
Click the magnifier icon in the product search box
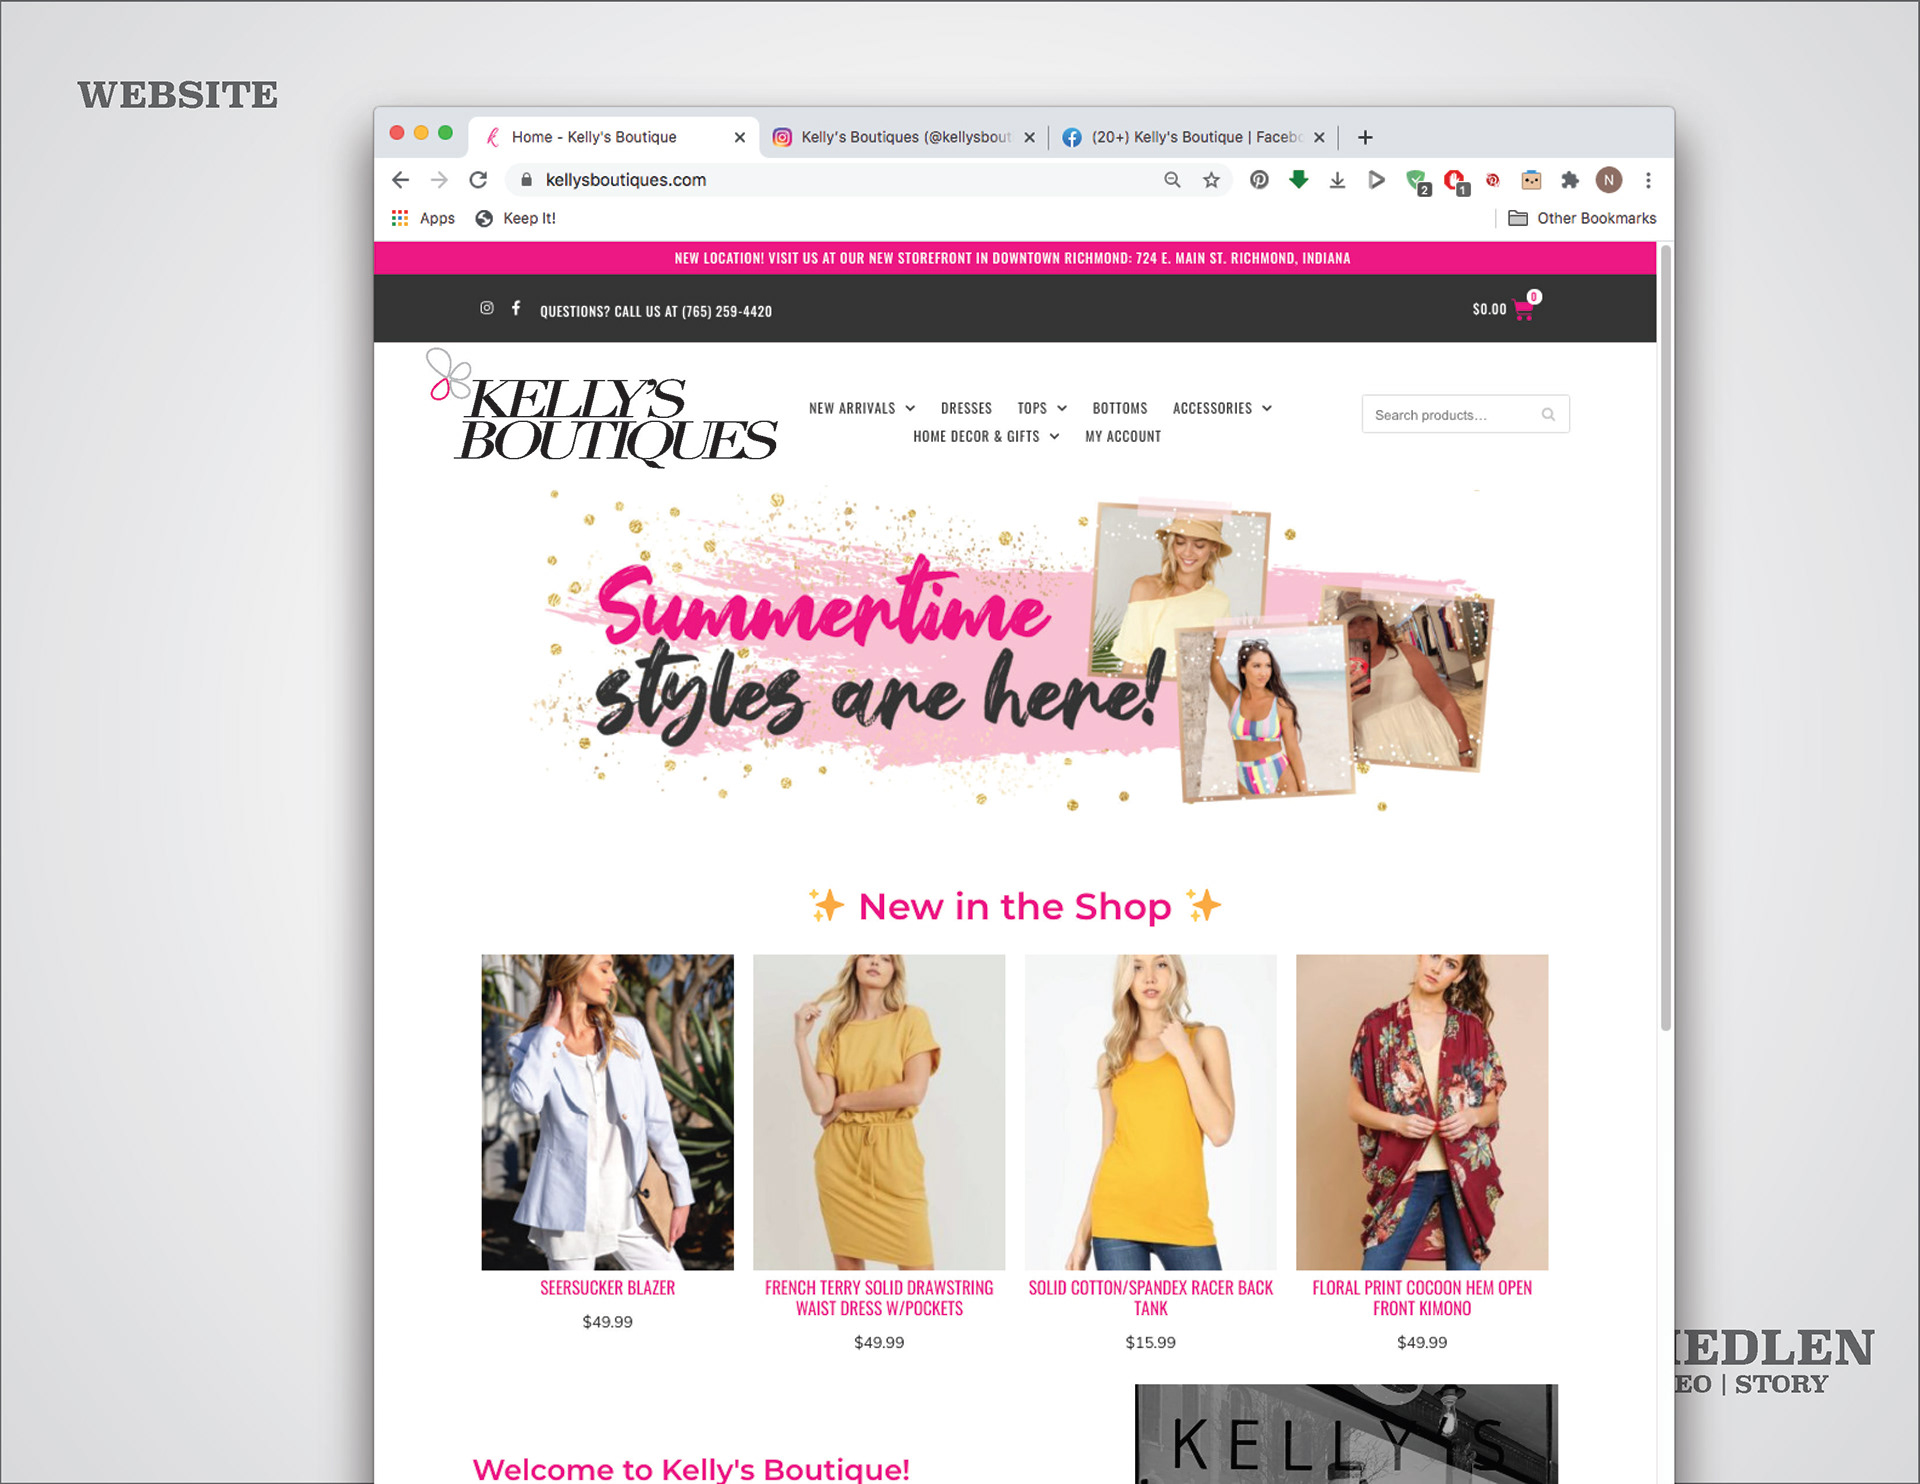1548,414
